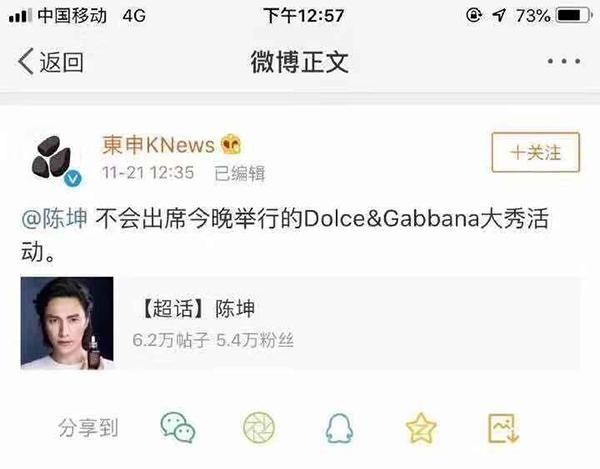600x469 pixels.
Task: Tap the blue verified badge
Action: click(73, 178)
